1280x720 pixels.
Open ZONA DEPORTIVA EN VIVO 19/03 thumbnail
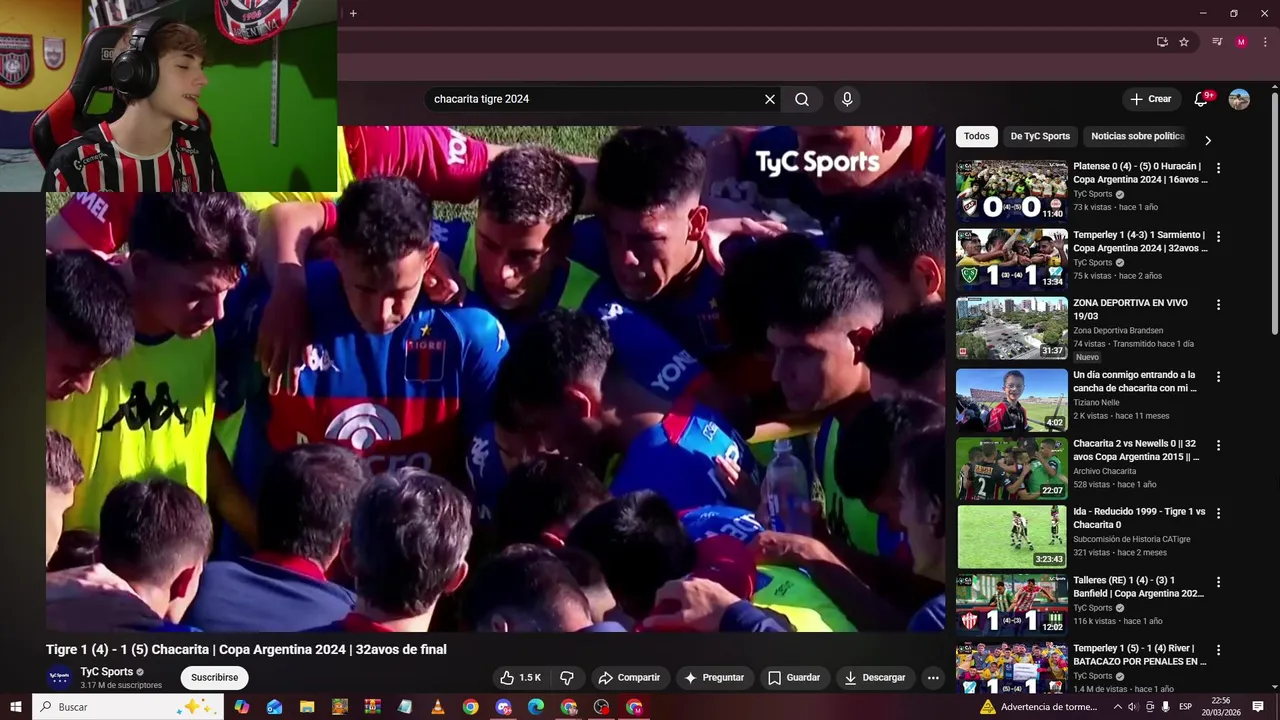1012,328
